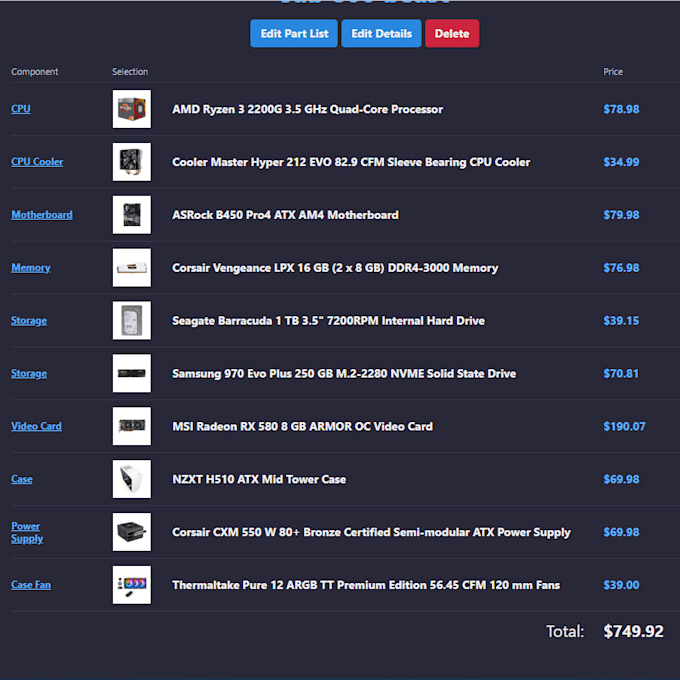Select Samsung 970 Evo Plus 250 GB name
This screenshot has width=680, height=680.
point(344,374)
